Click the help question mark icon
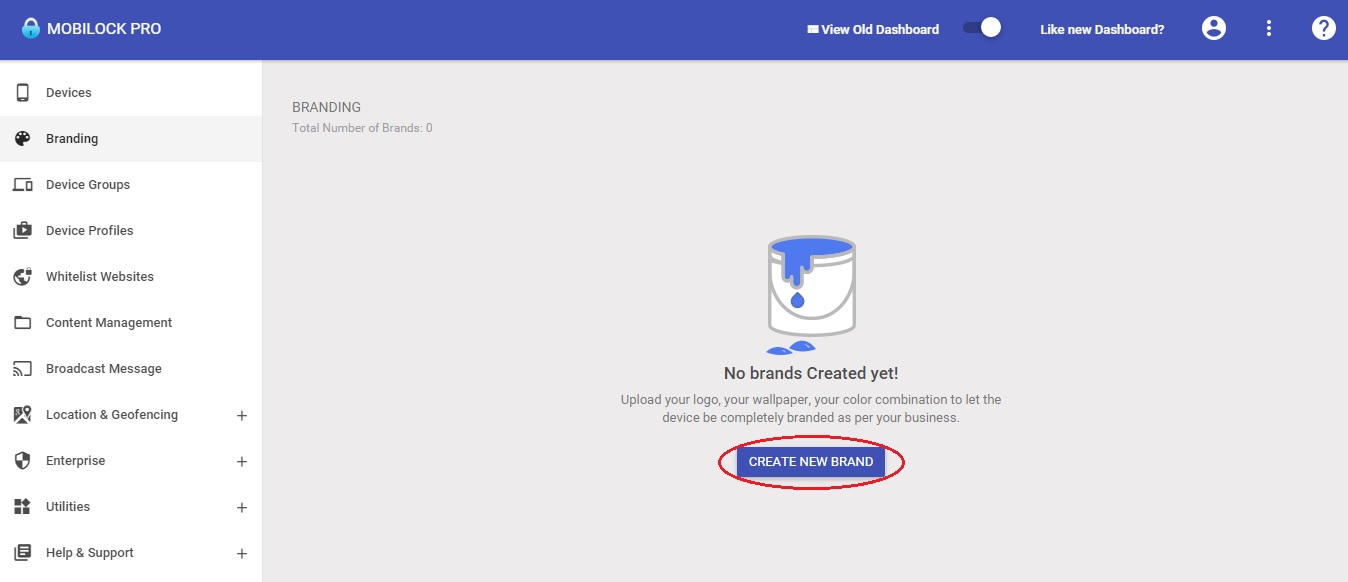 point(1323,28)
